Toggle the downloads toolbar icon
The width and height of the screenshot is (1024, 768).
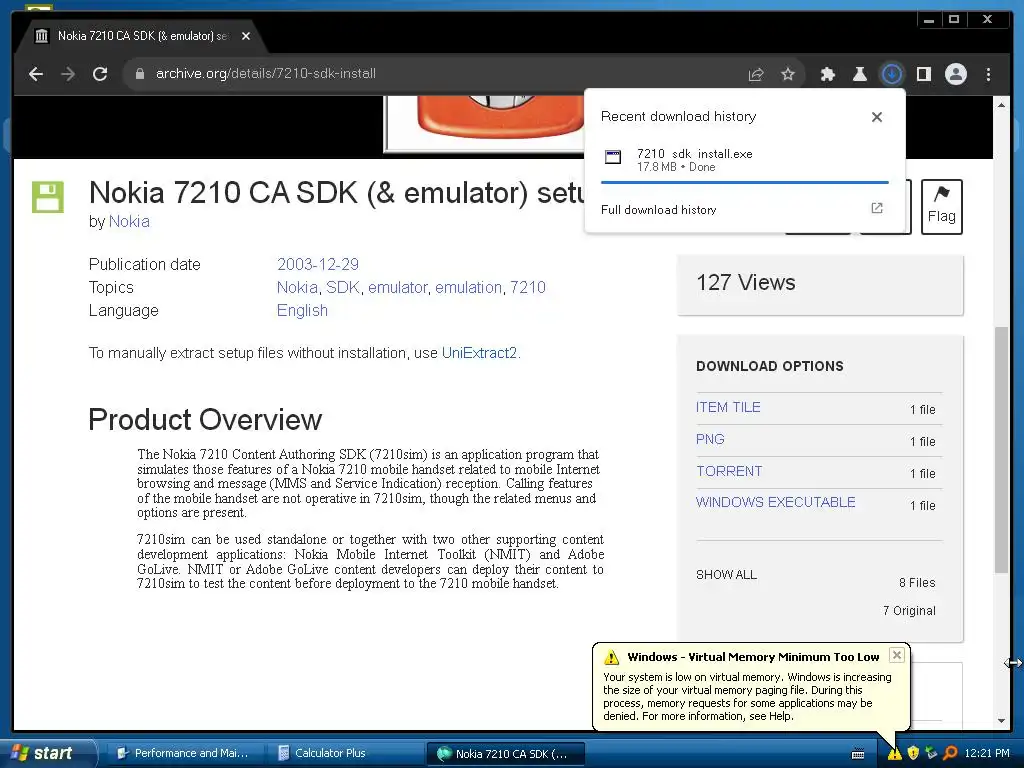[x=891, y=74]
